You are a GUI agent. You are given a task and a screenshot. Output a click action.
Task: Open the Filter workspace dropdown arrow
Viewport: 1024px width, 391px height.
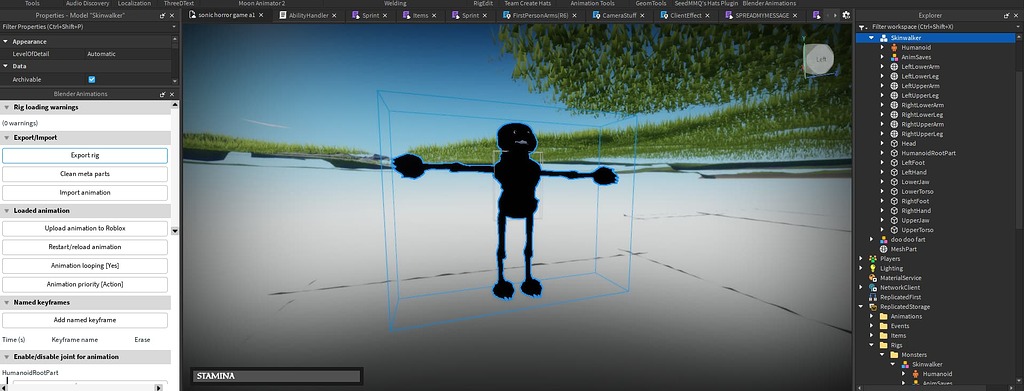coord(1017,27)
